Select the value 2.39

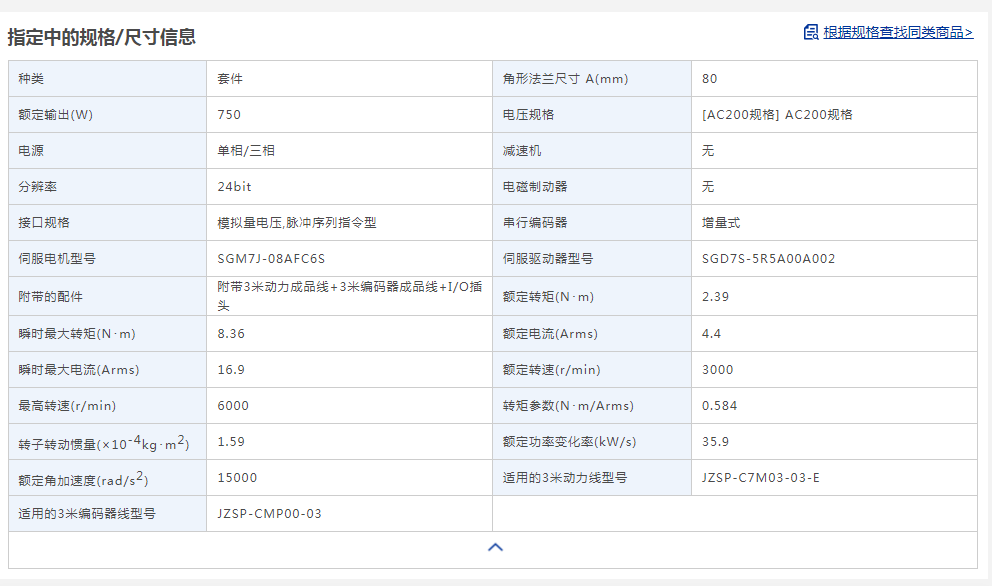716,296
